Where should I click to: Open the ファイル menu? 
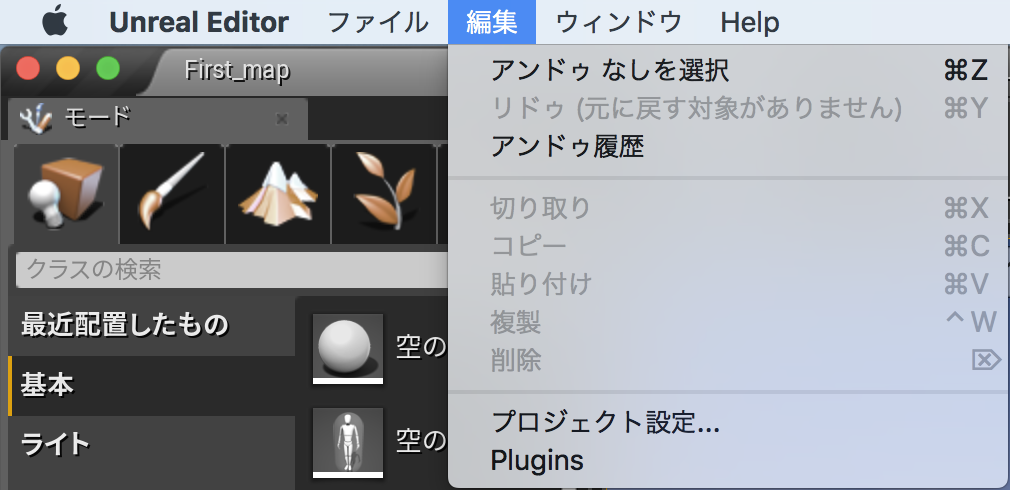378,23
